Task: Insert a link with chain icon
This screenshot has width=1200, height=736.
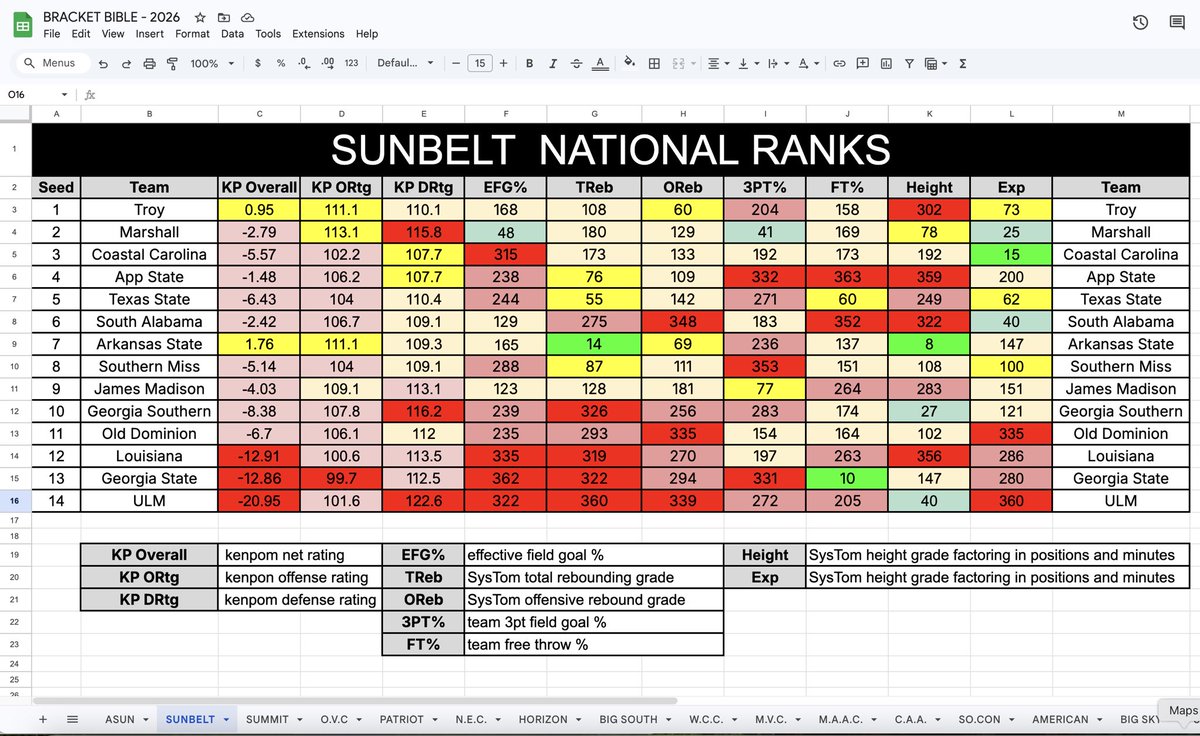Action: click(839, 63)
